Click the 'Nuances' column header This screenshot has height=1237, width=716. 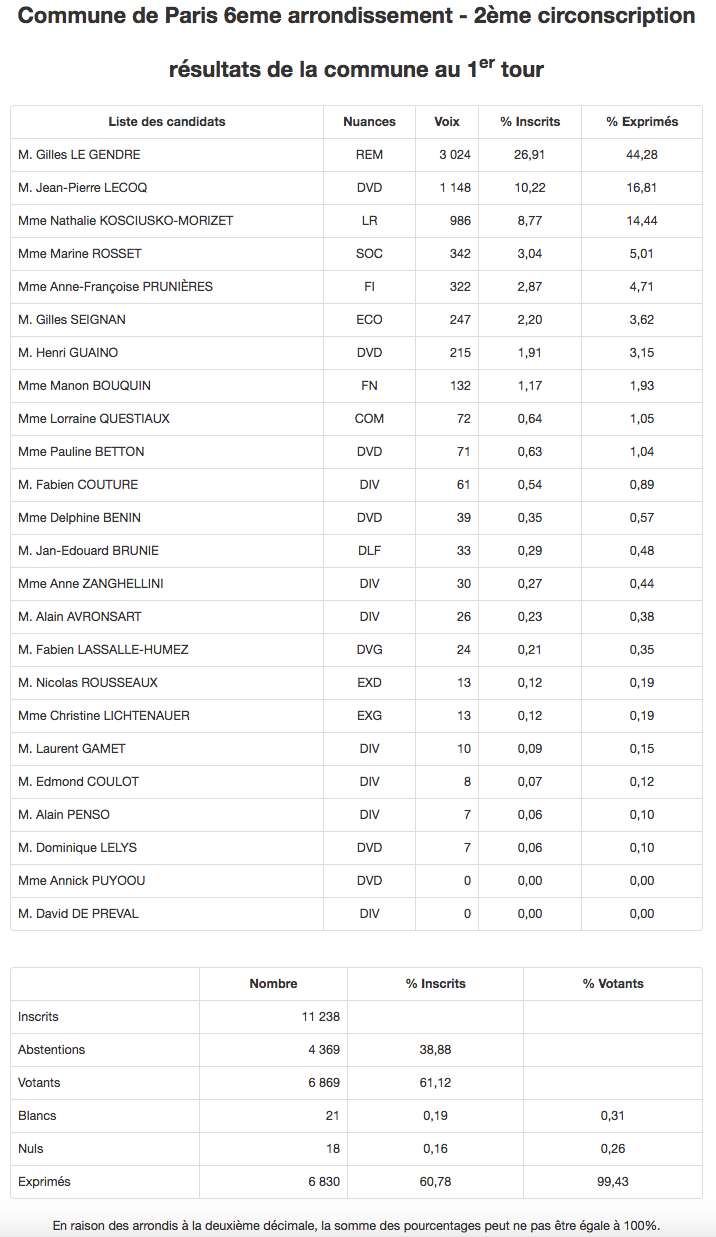[x=369, y=122]
